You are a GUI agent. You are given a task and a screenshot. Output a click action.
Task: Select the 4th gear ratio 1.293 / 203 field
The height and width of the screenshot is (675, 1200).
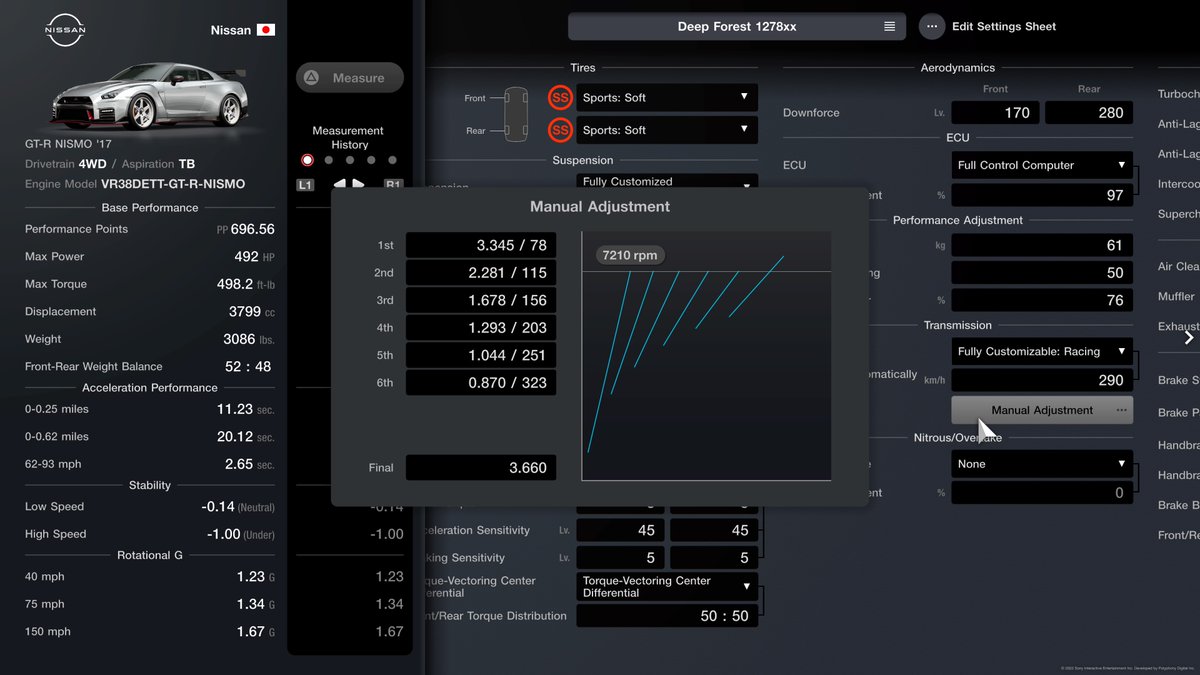(x=480, y=328)
